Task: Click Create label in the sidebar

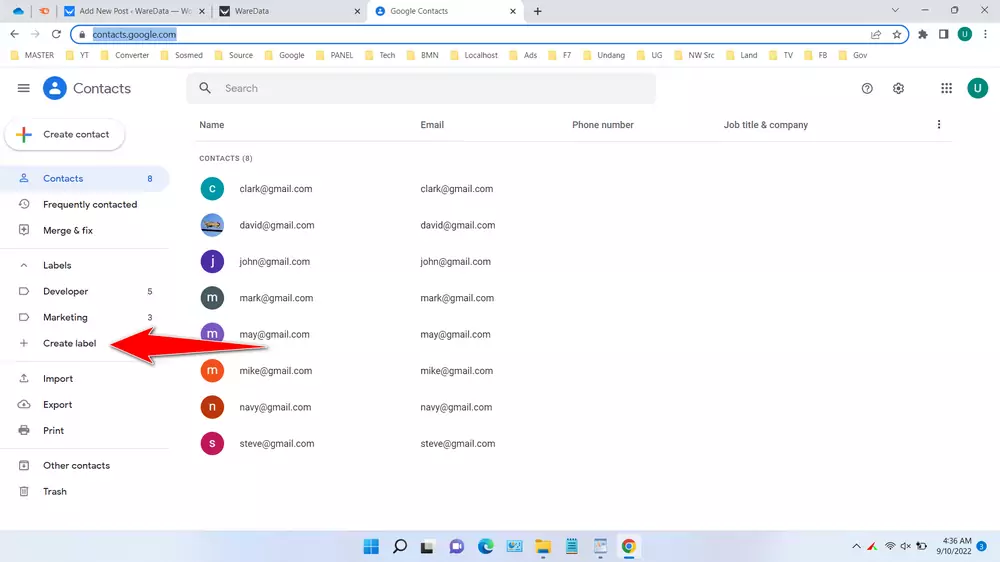Action: coord(69,343)
